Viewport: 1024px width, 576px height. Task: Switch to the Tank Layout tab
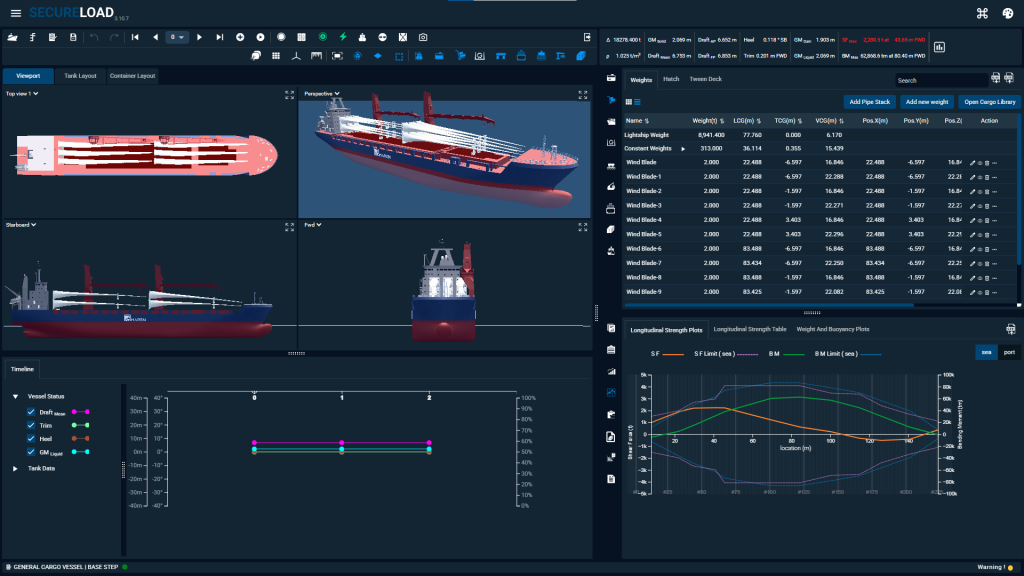coord(80,75)
